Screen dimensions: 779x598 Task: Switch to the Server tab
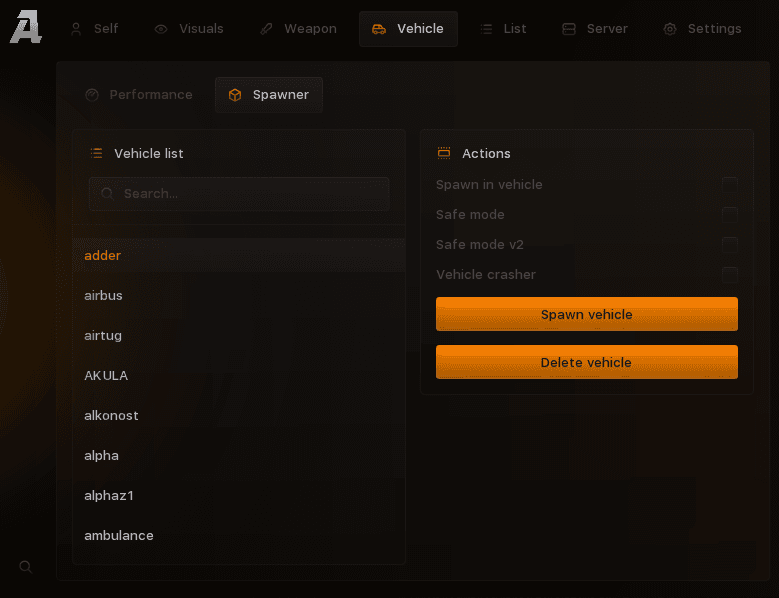click(595, 29)
